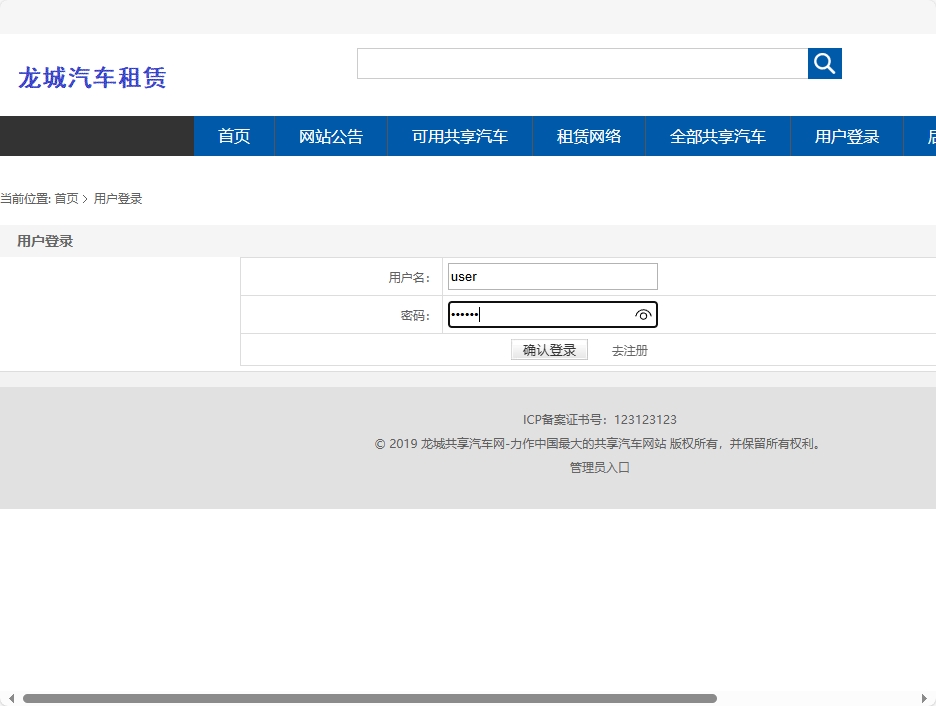
Task: Toggle password visibility with the eye icon
Action: coord(644,314)
